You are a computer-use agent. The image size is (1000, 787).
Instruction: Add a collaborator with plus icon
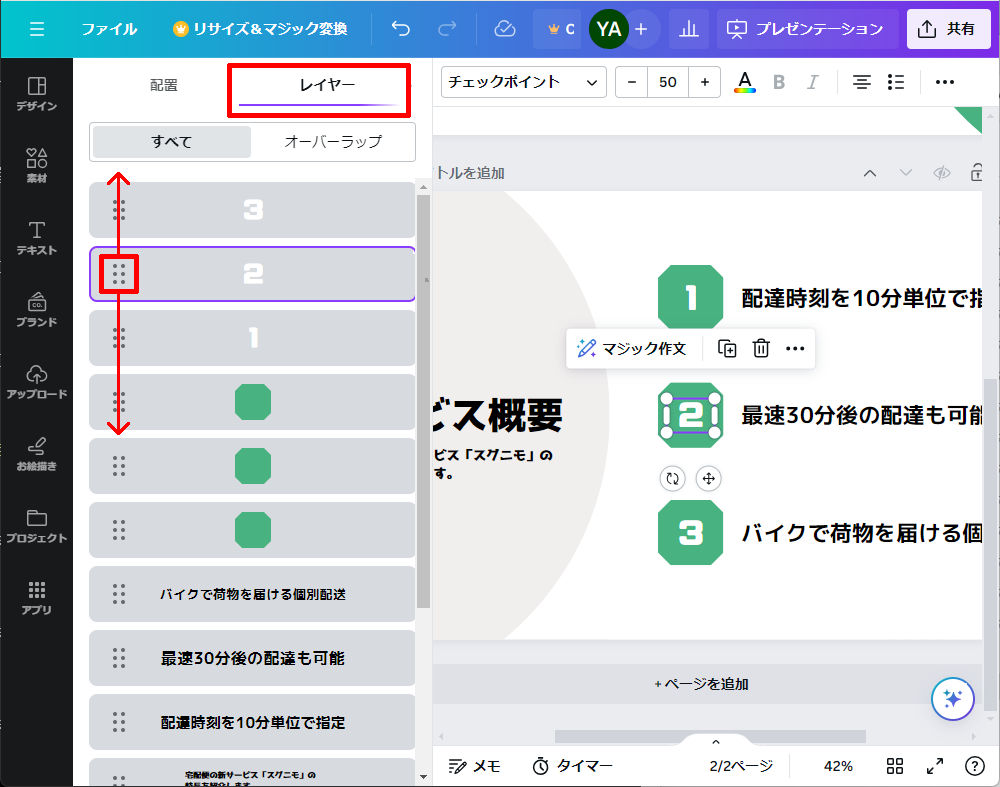(641, 29)
